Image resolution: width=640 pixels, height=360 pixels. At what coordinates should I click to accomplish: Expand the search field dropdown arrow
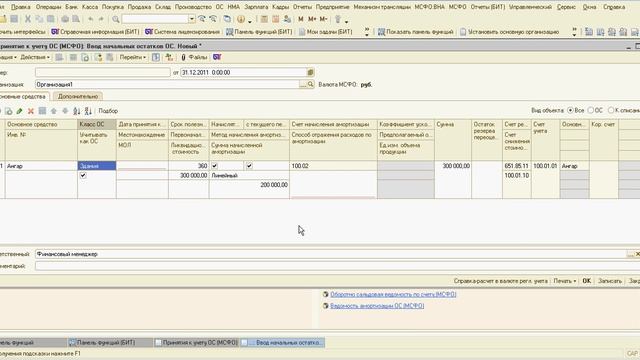(191, 19)
